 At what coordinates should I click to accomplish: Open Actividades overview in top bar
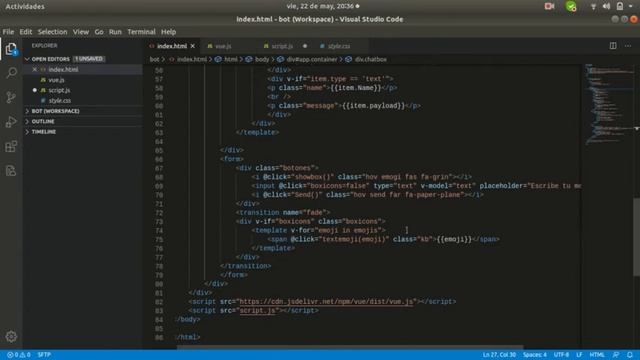[25, 7]
